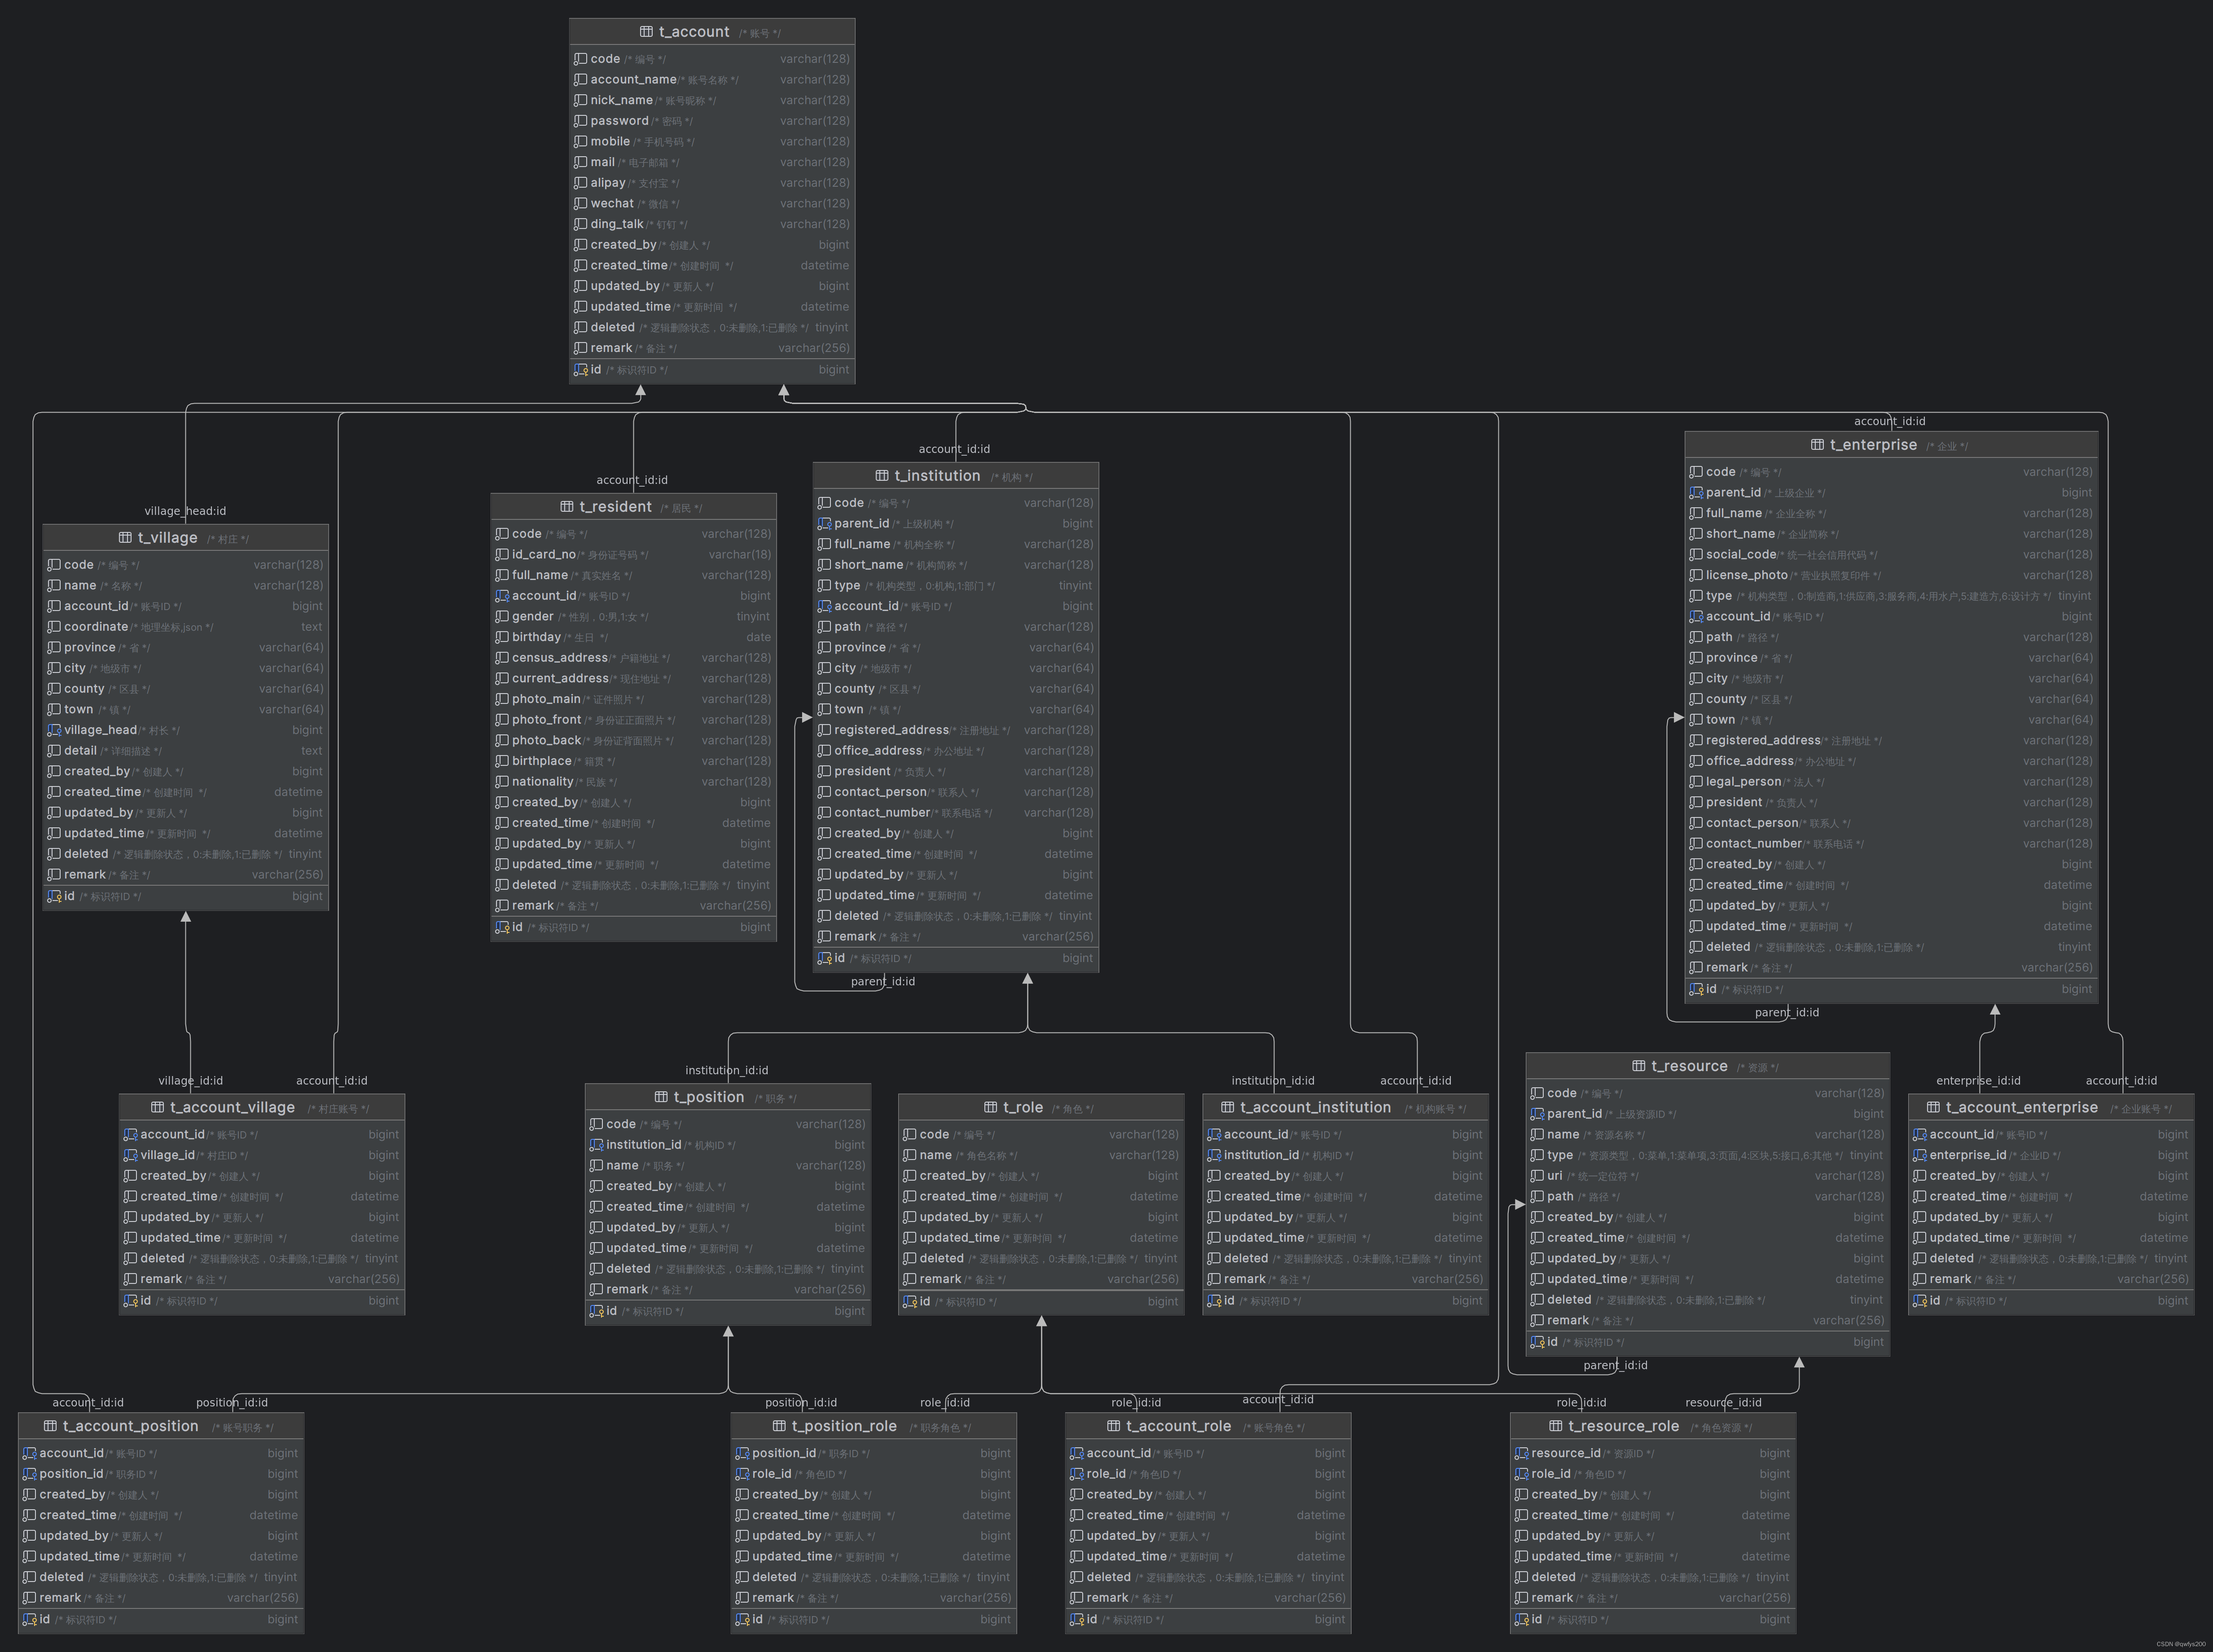Click the table icon next to t_resource
Image resolution: width=2213 pixels, height=1652 pixels.
click(1638, 1066)
